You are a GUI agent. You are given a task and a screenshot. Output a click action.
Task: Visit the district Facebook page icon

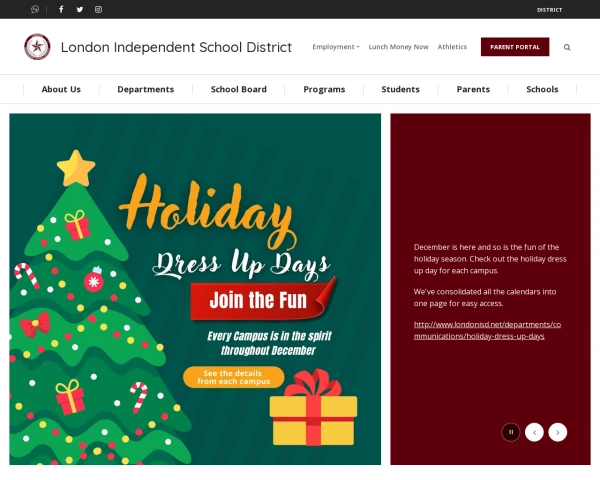pos(61,9)
